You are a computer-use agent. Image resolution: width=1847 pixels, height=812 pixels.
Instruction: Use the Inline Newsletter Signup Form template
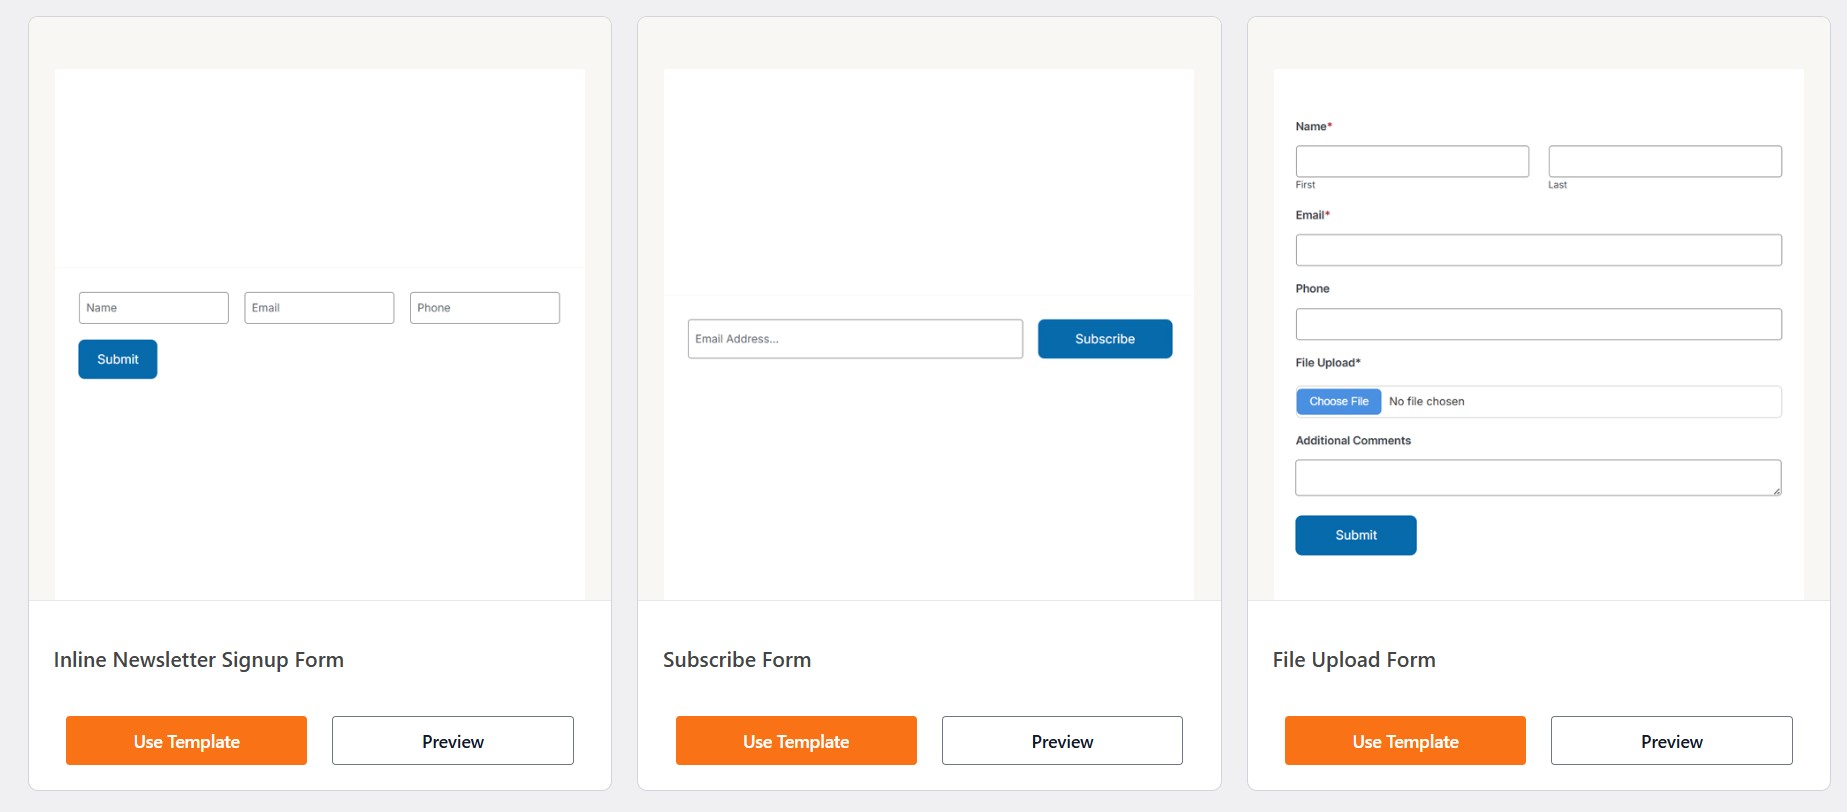coord(186,741)
